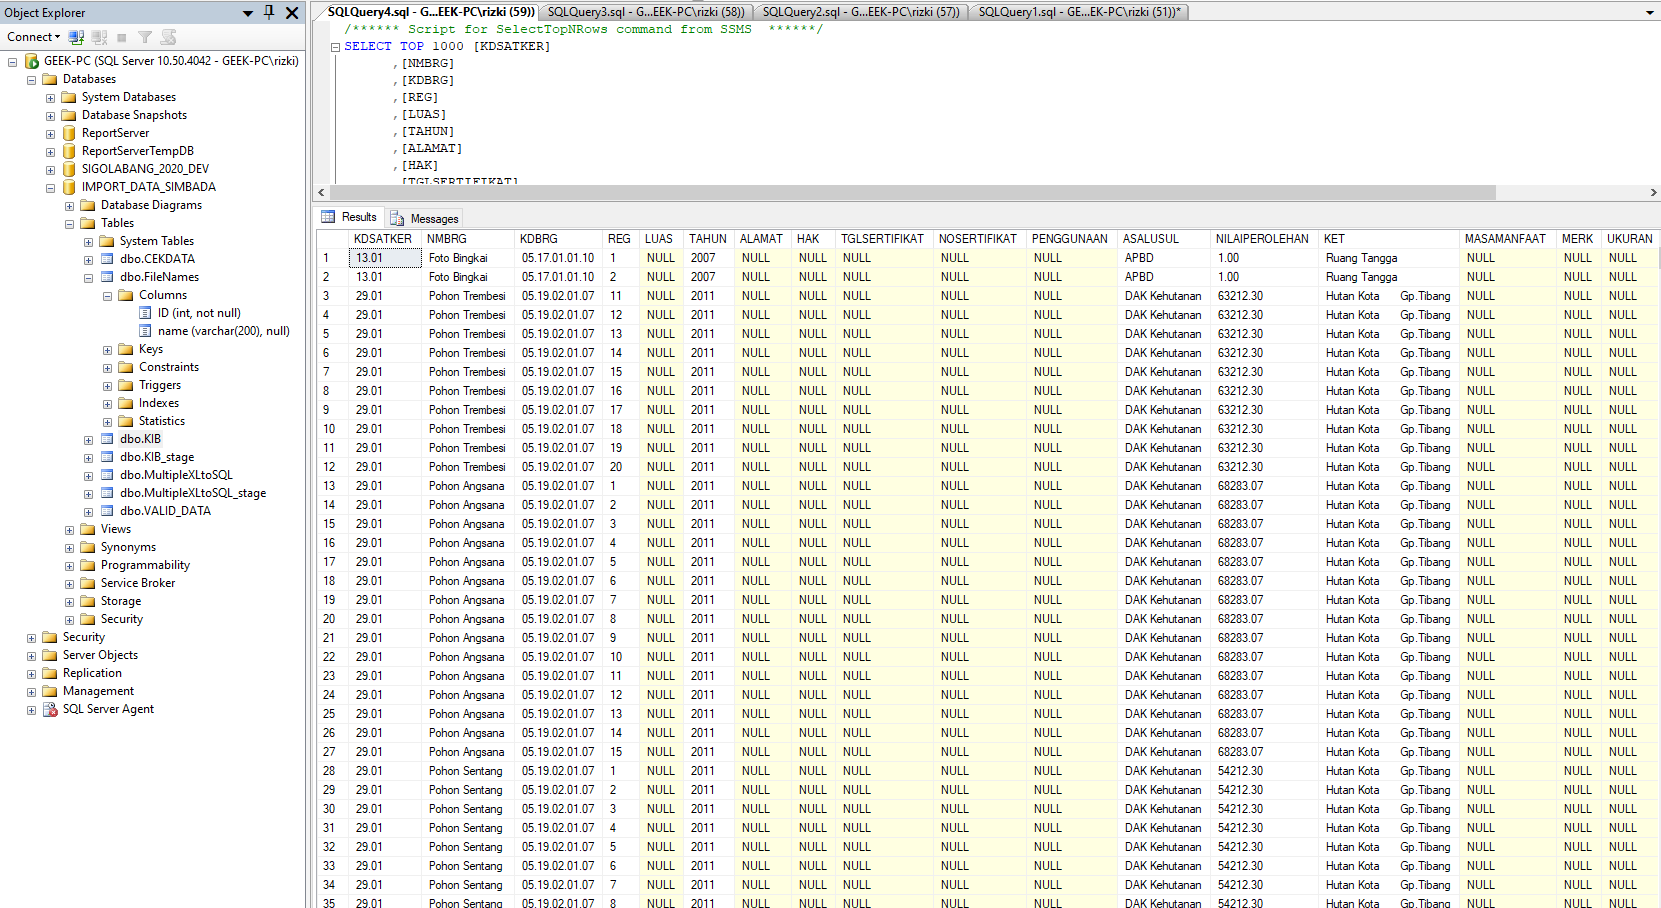Expand the Server Objects node
The width and height of the screenshot is (1661, 908).
pyautogui.click(x=31, y=656)
